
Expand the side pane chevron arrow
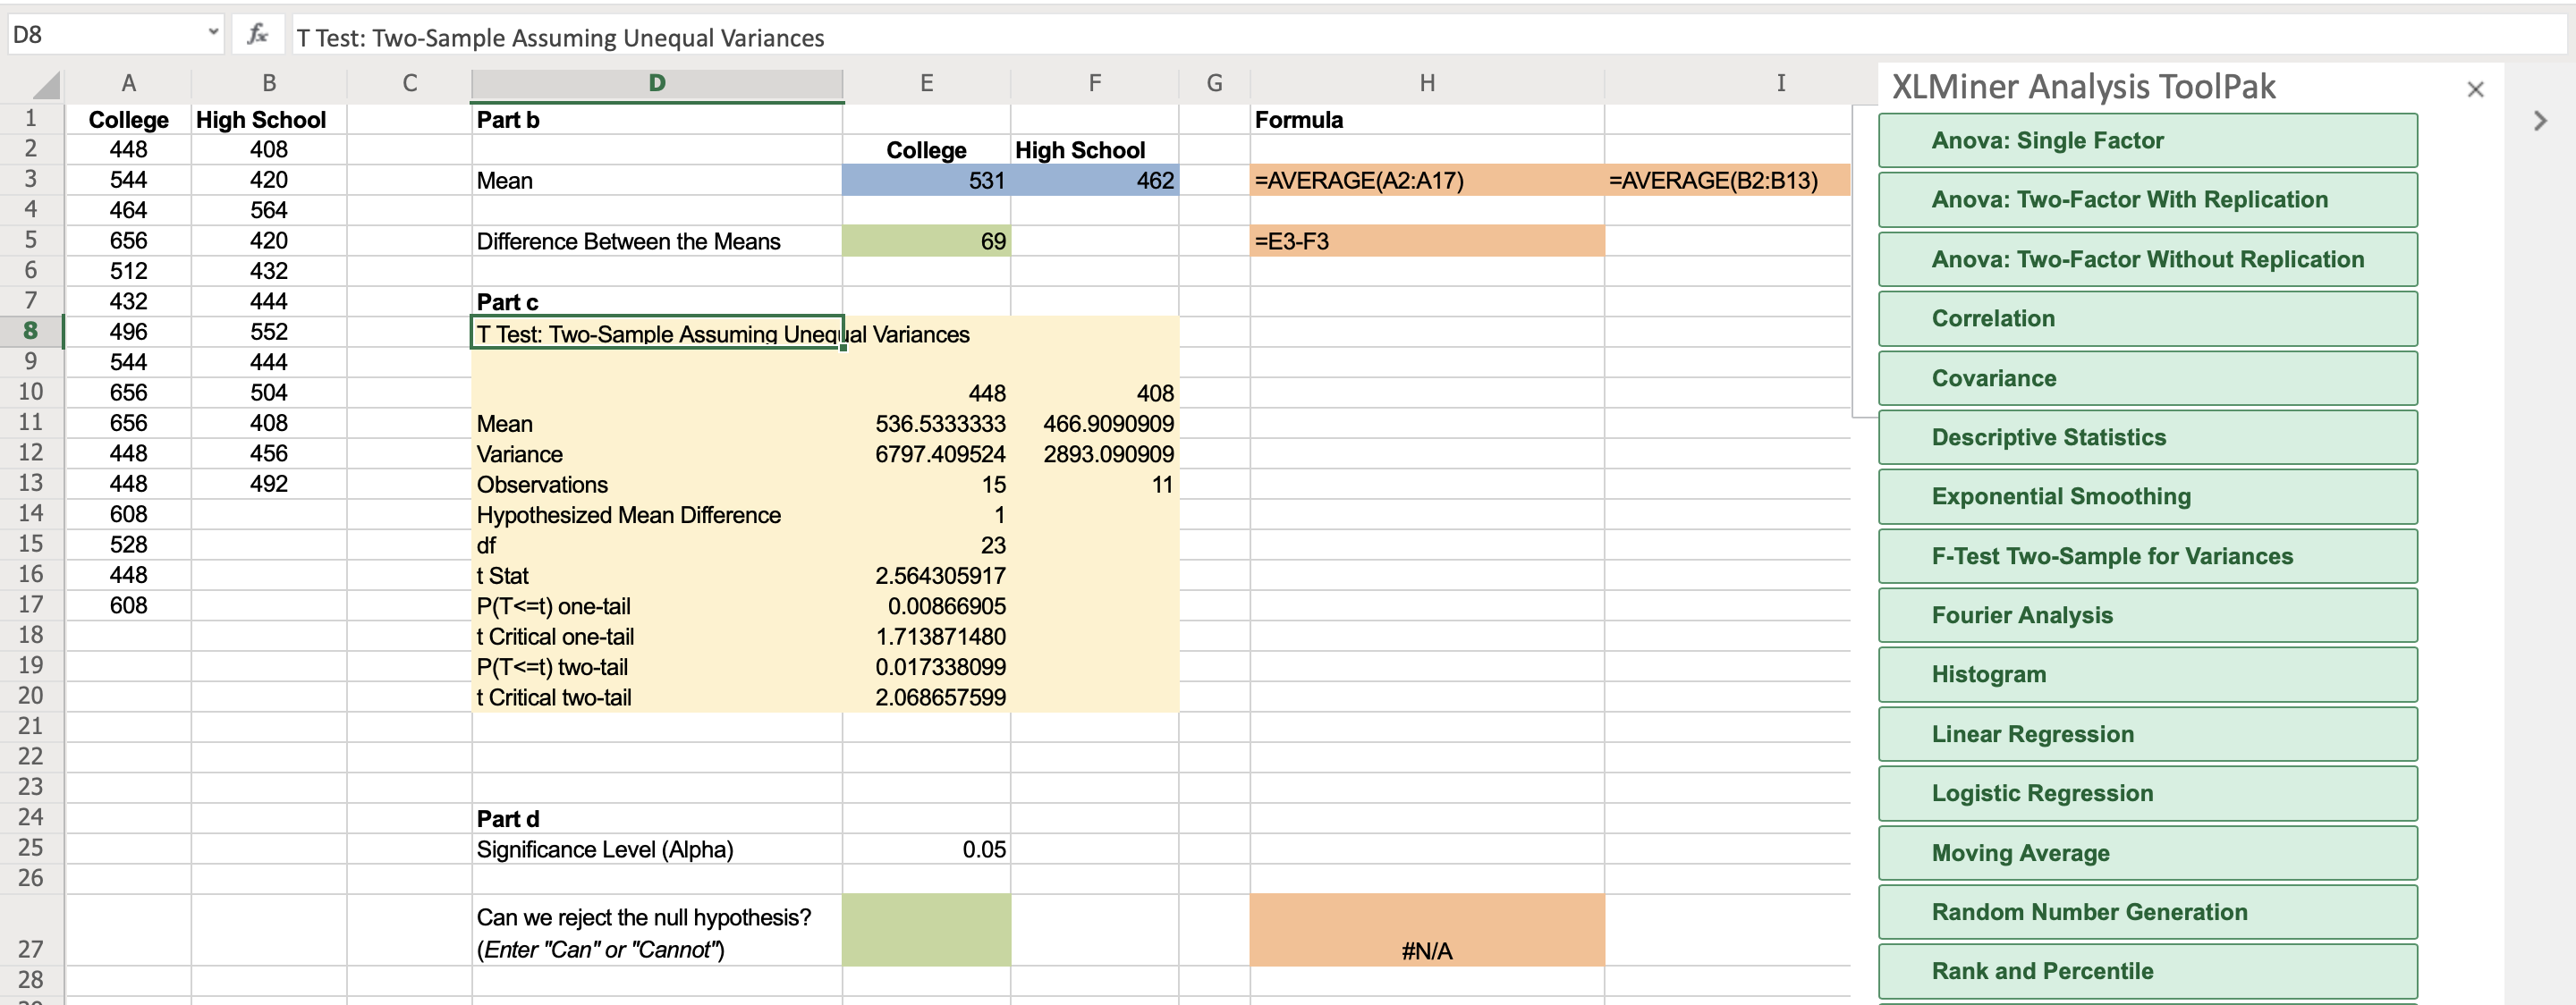point(2540,121)
